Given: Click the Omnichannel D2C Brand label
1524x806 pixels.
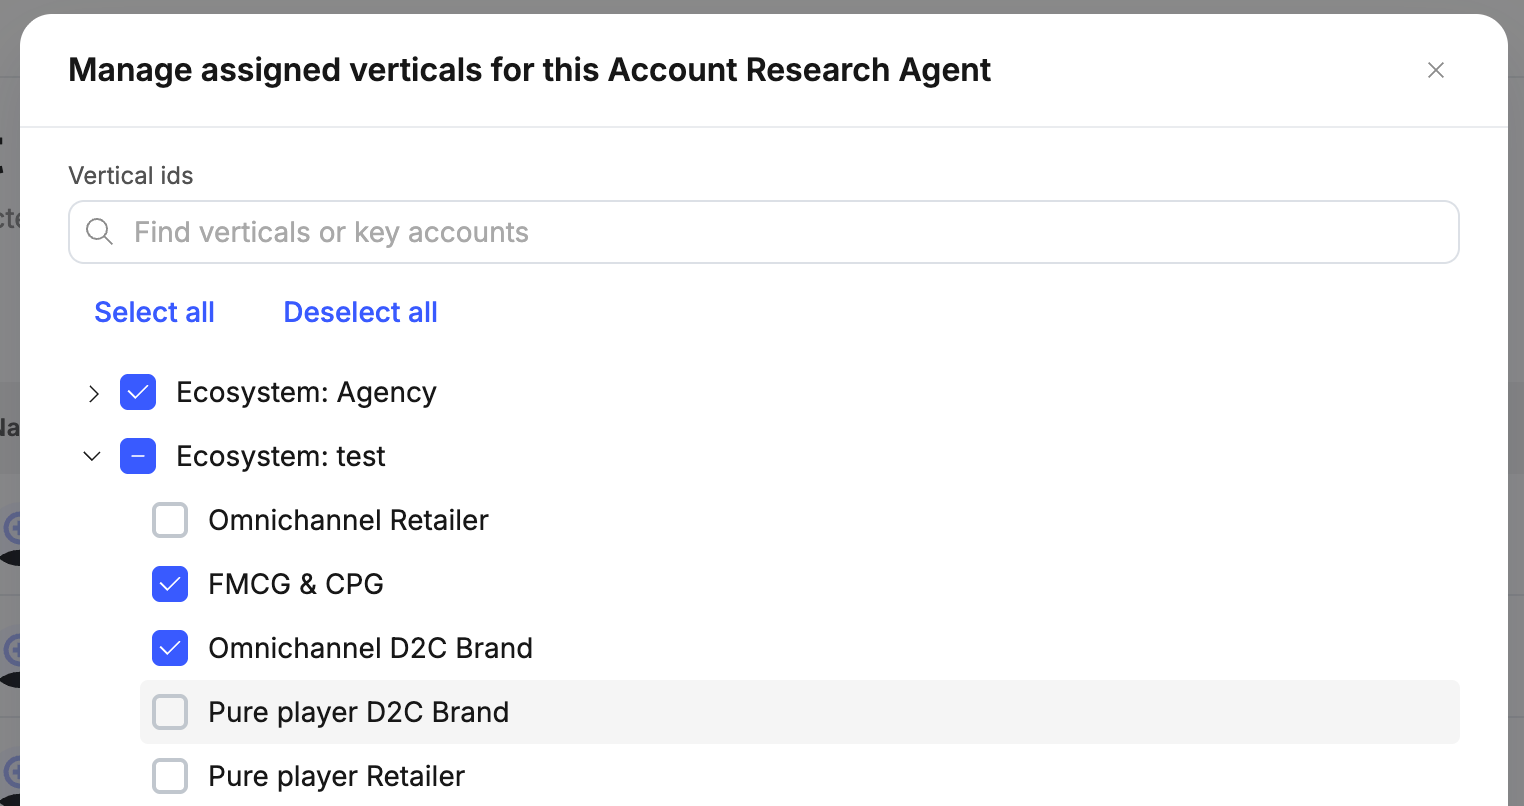Looking at the screenshot, I should coord(370,648).
